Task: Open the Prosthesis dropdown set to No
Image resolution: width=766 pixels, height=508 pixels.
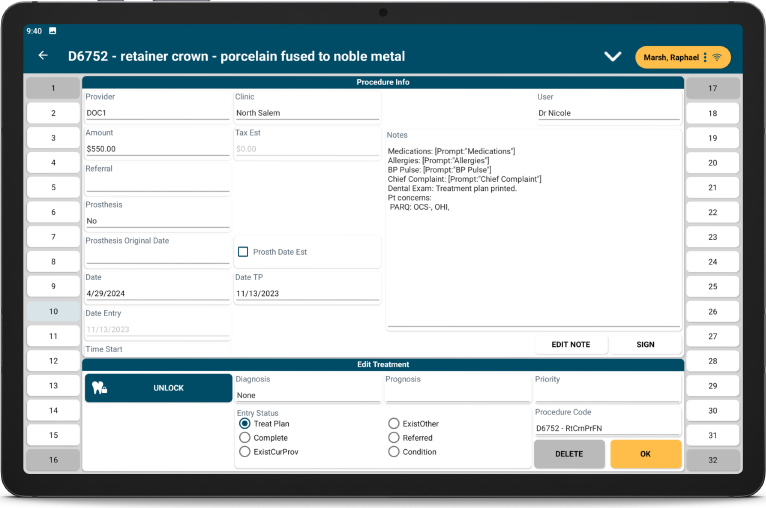Action: point(157,221)
